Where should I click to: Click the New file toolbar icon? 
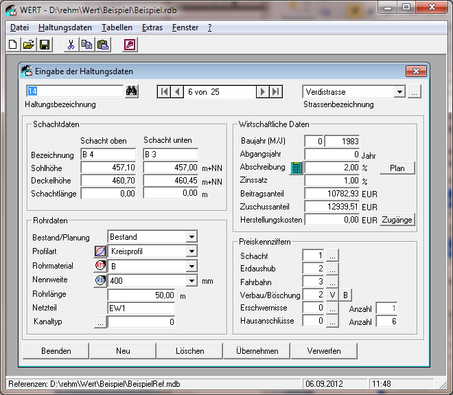(x=13, y=44)
